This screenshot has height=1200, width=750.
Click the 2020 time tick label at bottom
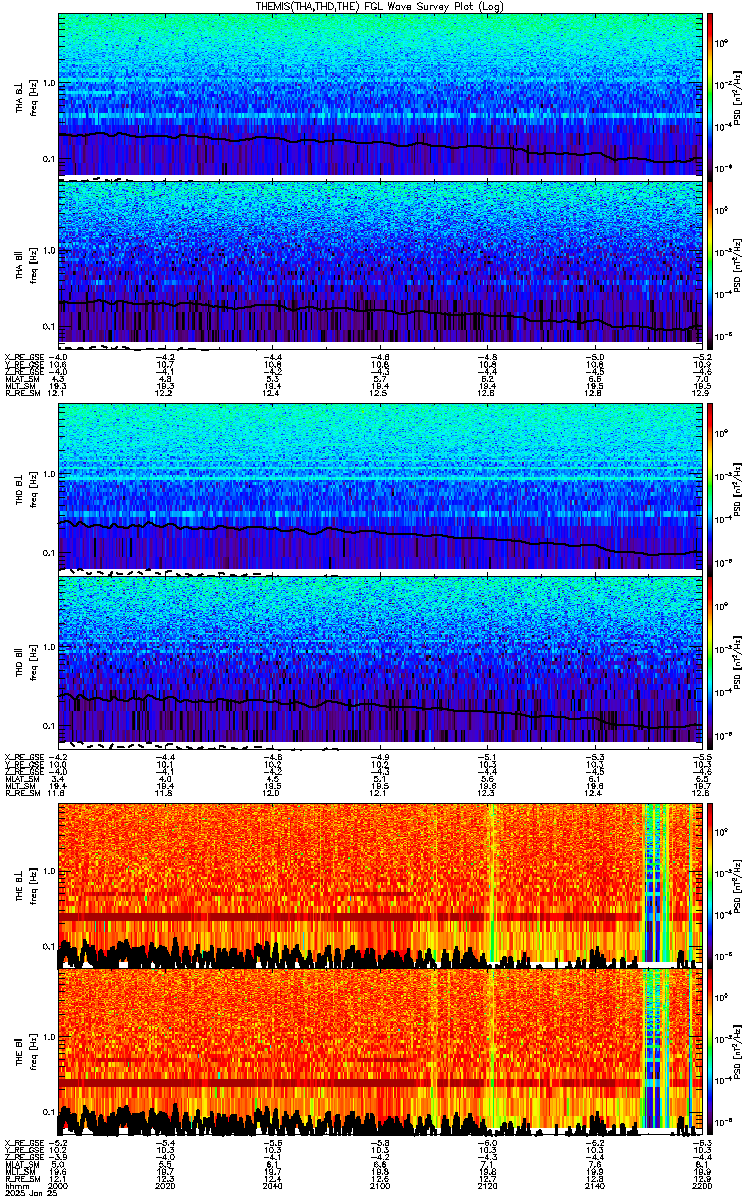pyautogui.click(x=166, y=1185)
